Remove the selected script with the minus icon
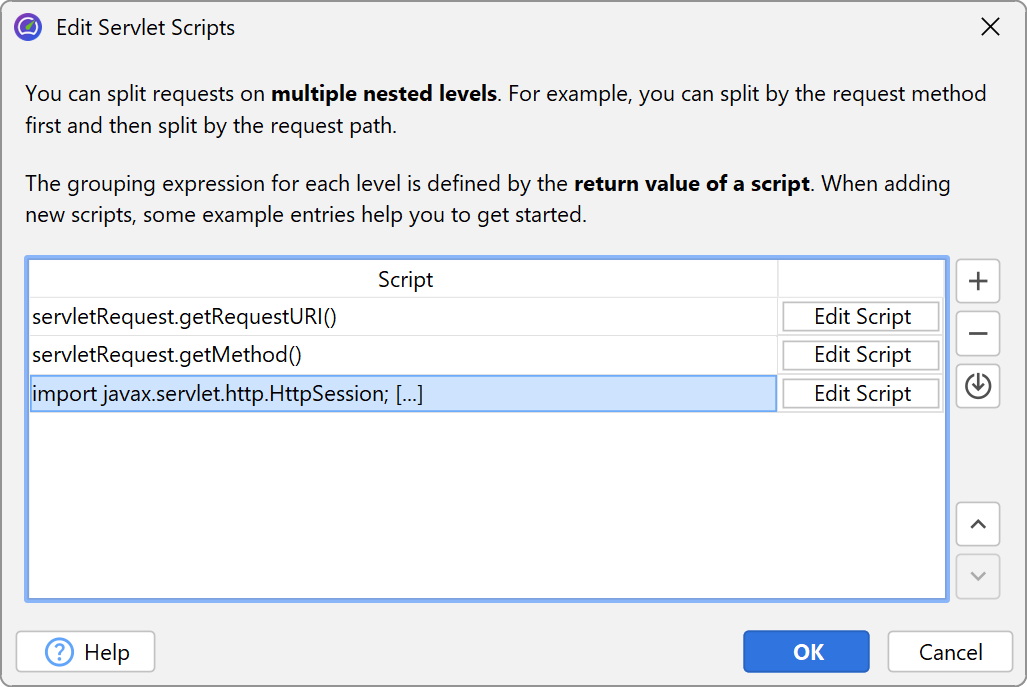1027x687 pixels. pyautogui.click(x=978, y=334)
